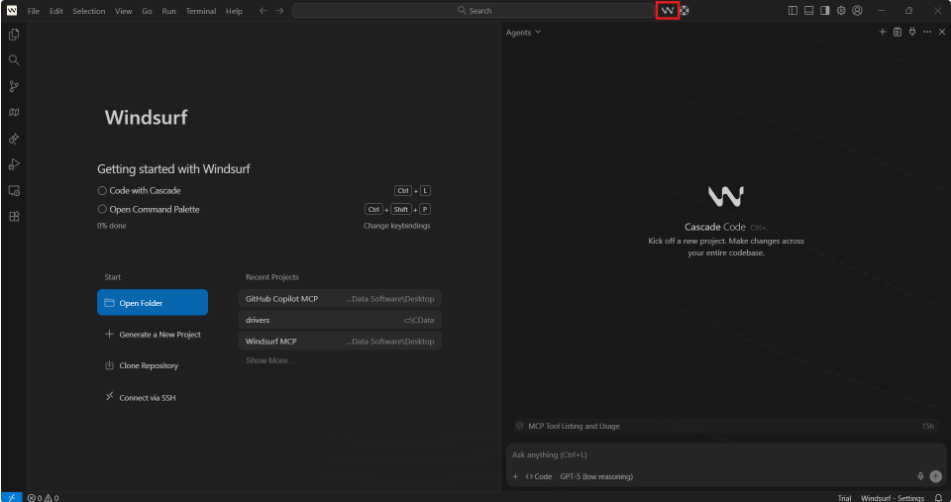The width and height of the screenshot is (951, 502).
Task: Open the Source Control view
Action: tap(14, 86)
